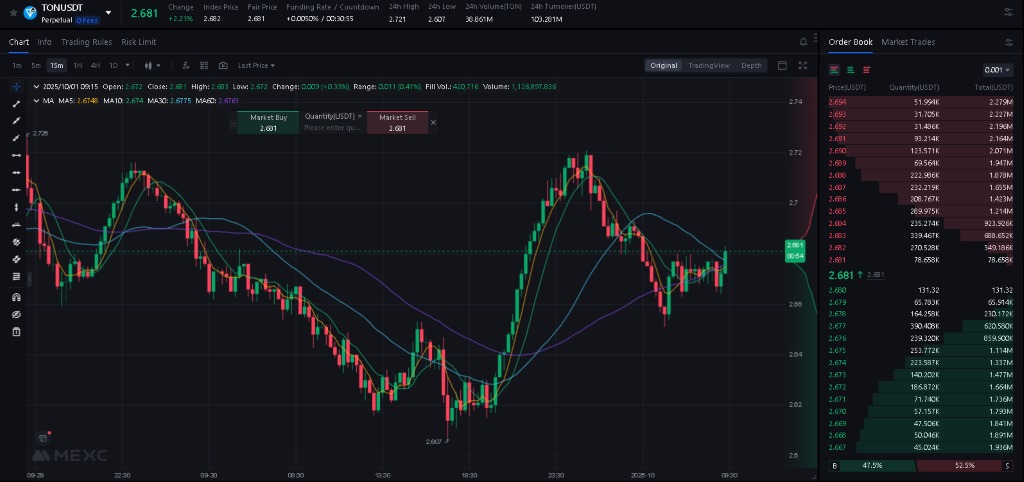Open the TONUSDT pair selector dropdown arrow

click(x=108, y=13)
